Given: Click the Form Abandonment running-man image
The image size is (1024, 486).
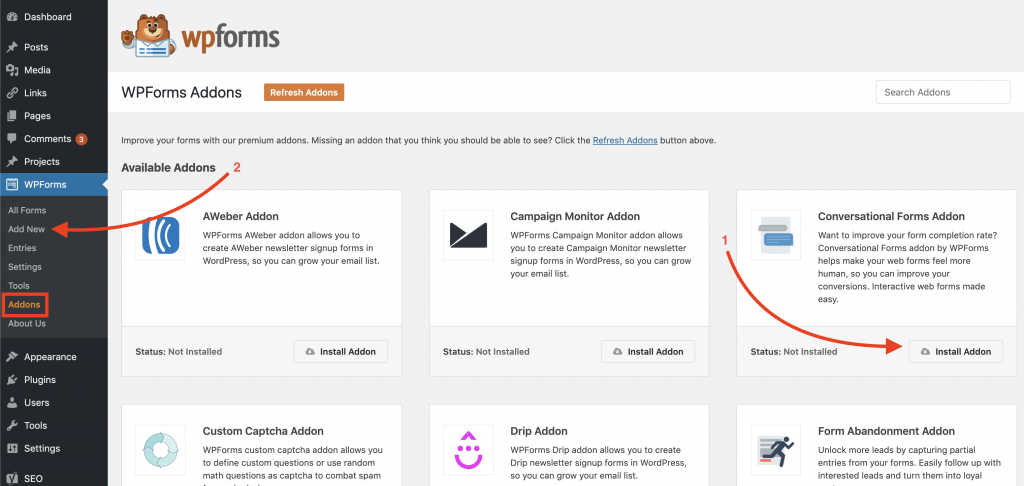Looking at the screenshot, I should (776, 450).
